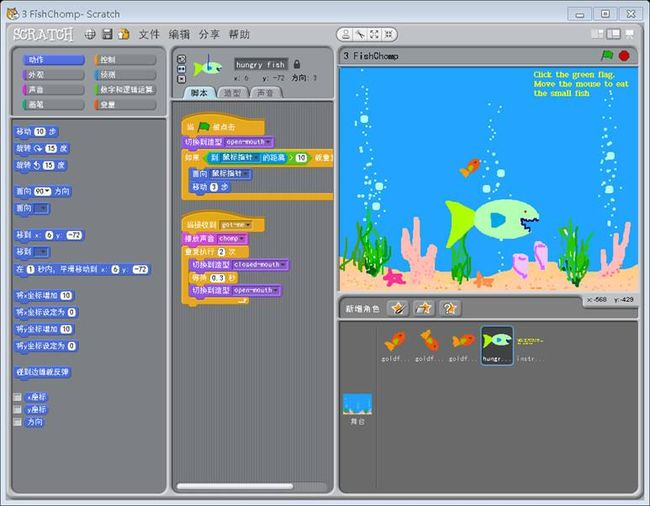Select the instructions text sprite thumbnail
The height and width of the screenshot is (506, 650).
click(530, 346)
